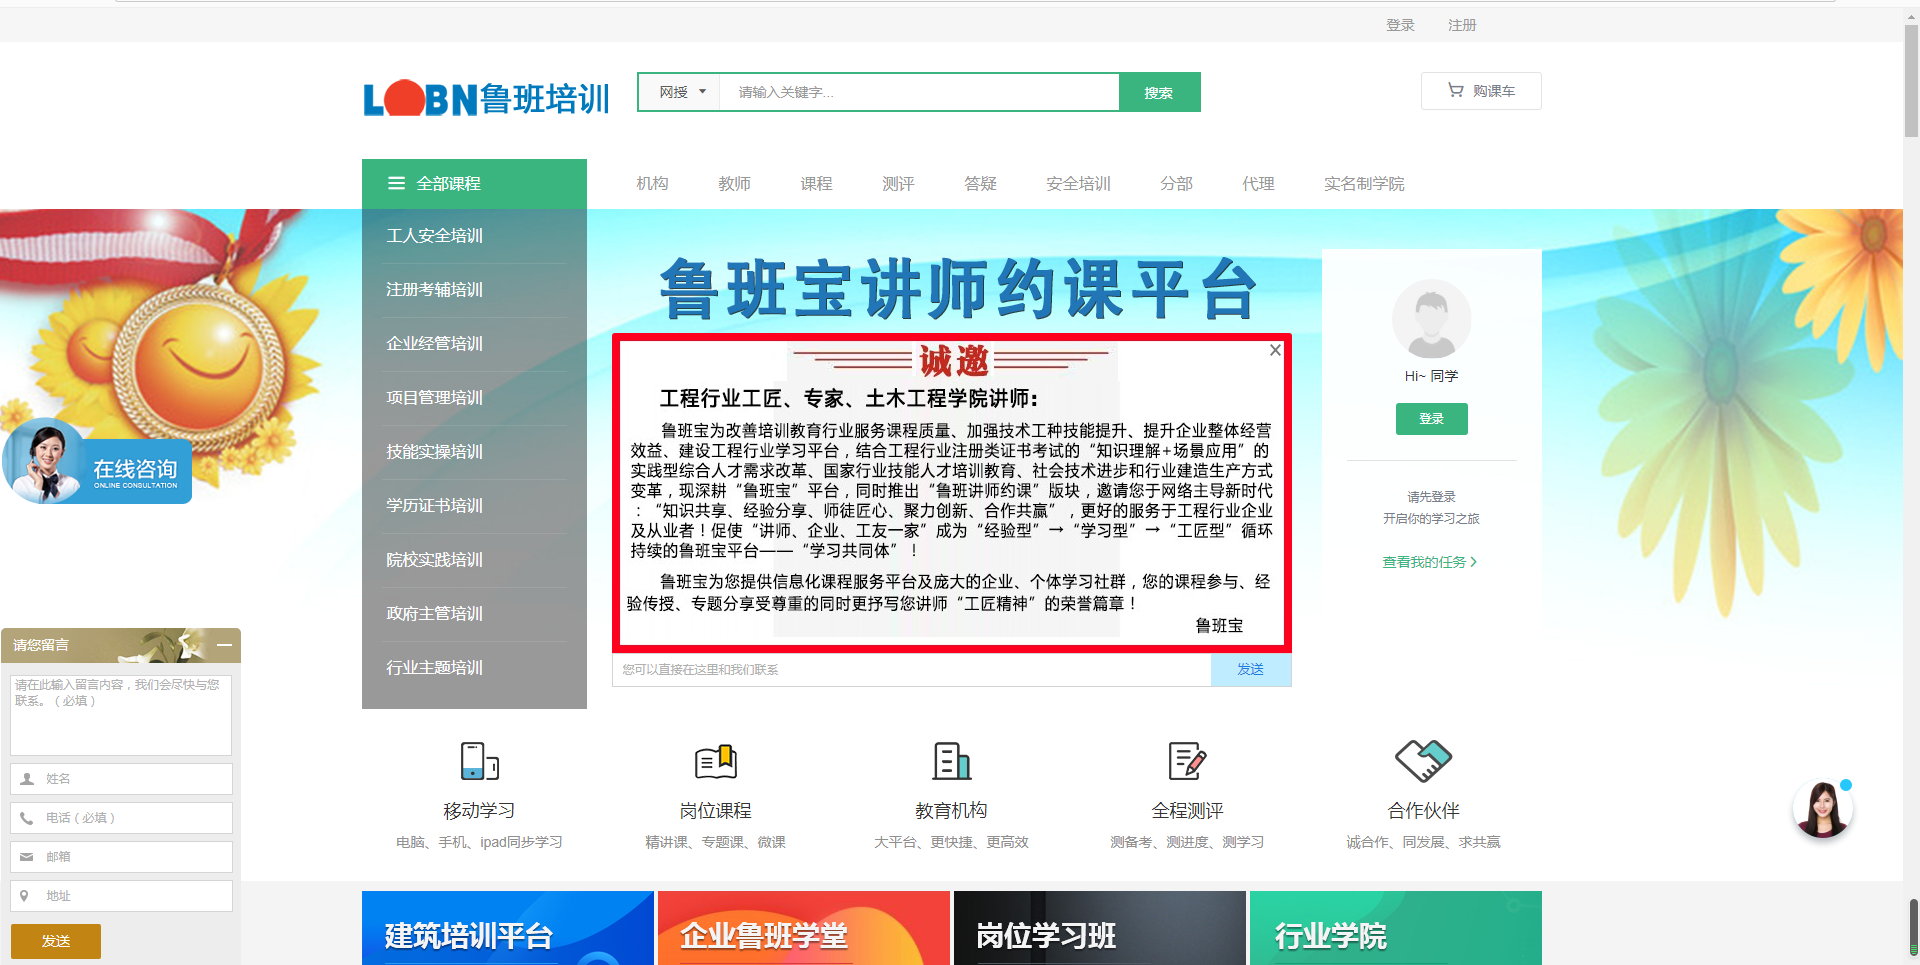
Task: Click the 移动学习 heading text
Action: click(479, 811)
